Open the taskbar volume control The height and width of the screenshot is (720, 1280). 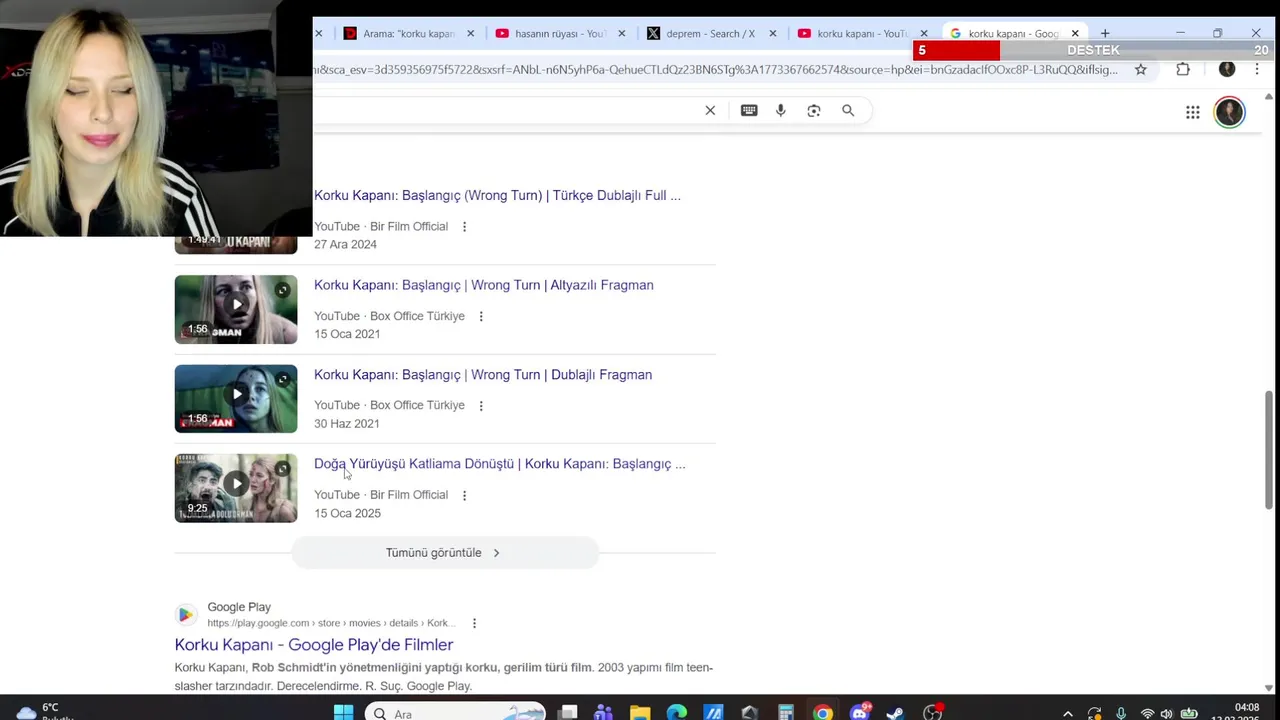pyautogui.click(x=1166, y=713)
